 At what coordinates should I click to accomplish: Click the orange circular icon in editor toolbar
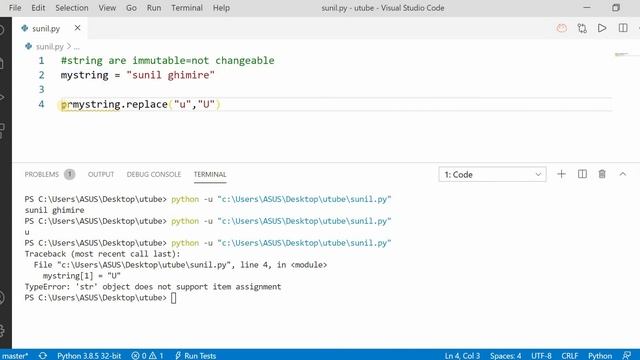click(x=562, y=28)
